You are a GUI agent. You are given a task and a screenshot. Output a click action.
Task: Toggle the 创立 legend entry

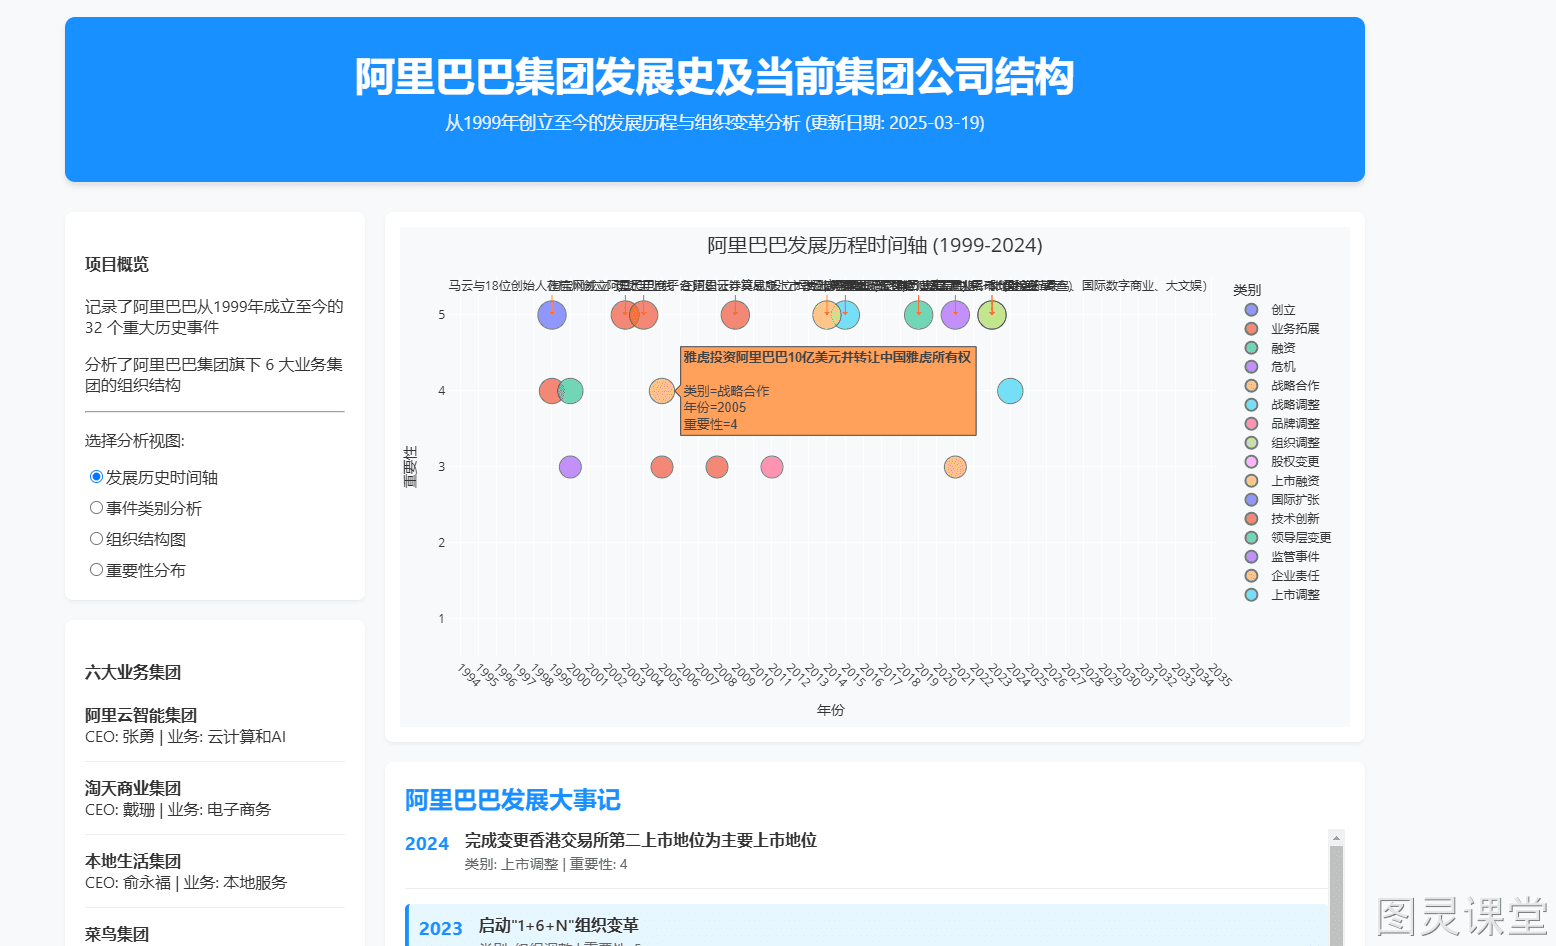(1283, 310)
